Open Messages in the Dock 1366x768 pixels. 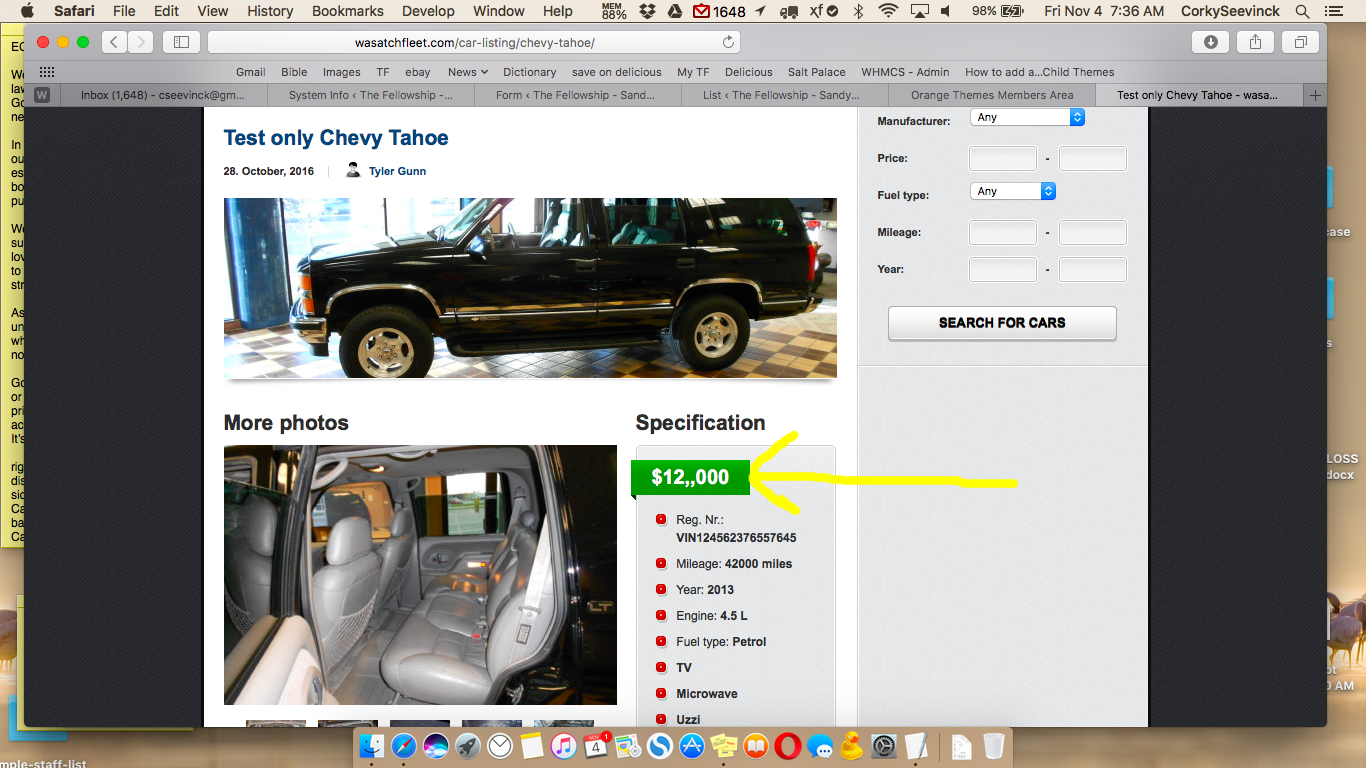coord(820,745)
